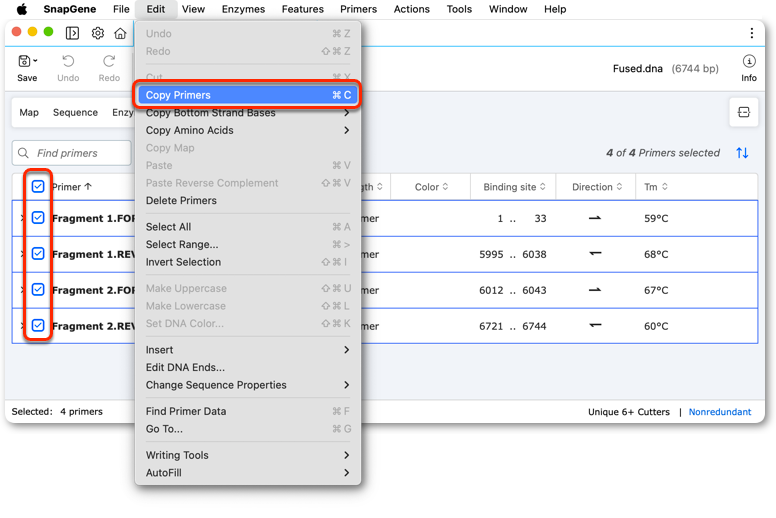Sort by the Tm column
The image size is (776, 518).
coord(656,187)
